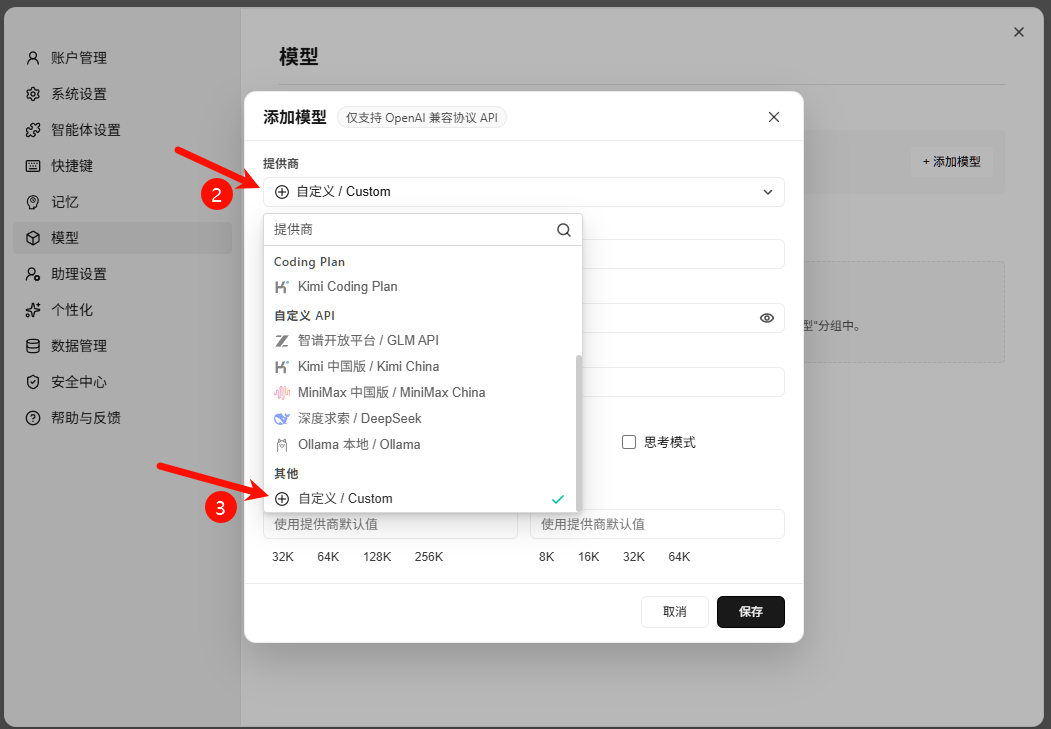Click the Kimi China logo icon
Image resolution: width=1051 pixels, height=729 pixels.
[282, 367]
